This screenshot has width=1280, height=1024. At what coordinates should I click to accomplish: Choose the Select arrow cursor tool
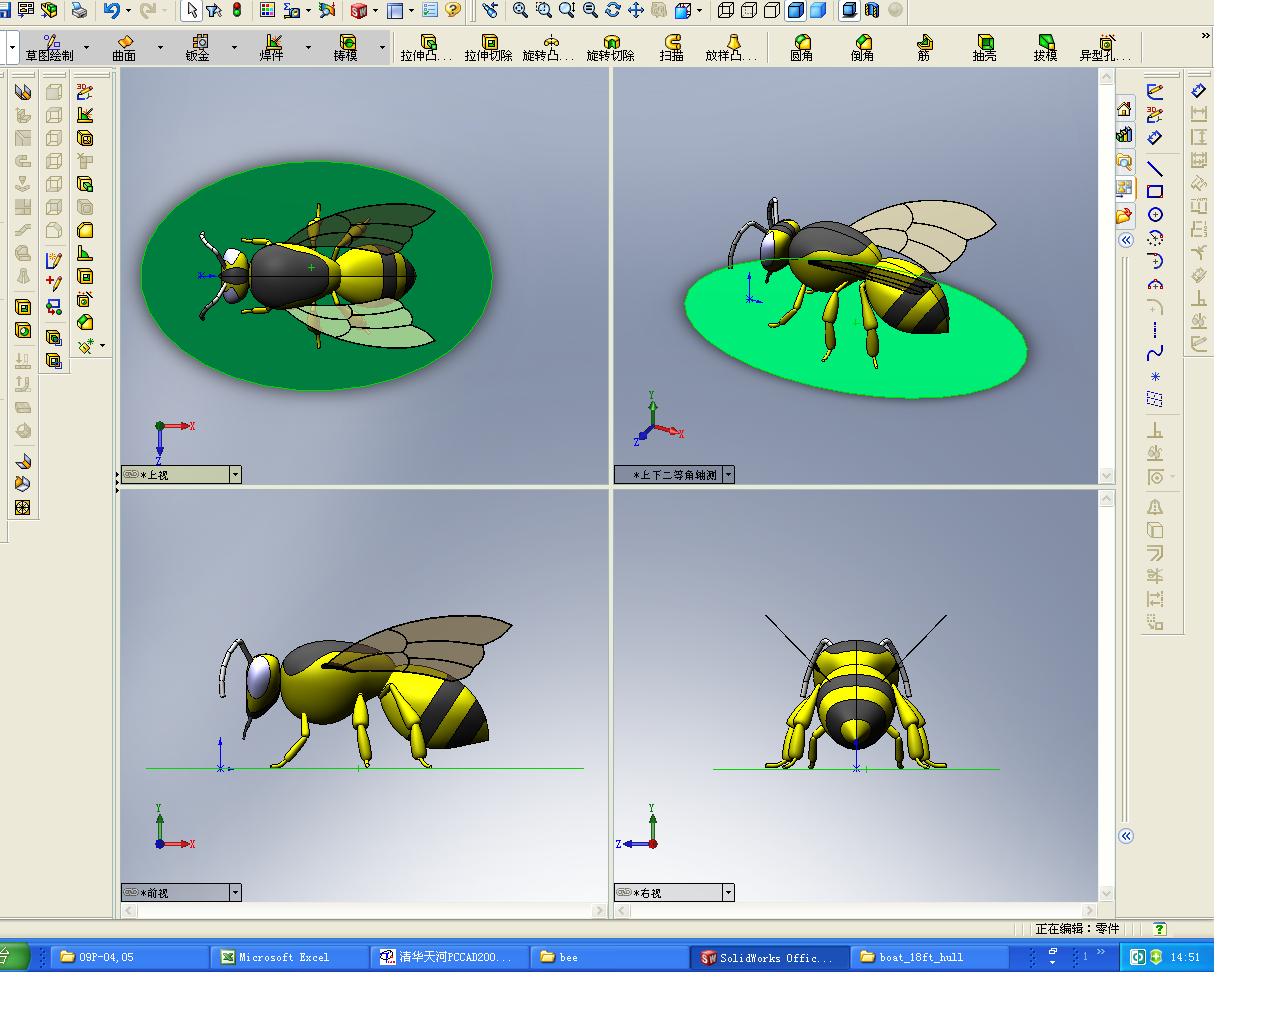191,11
